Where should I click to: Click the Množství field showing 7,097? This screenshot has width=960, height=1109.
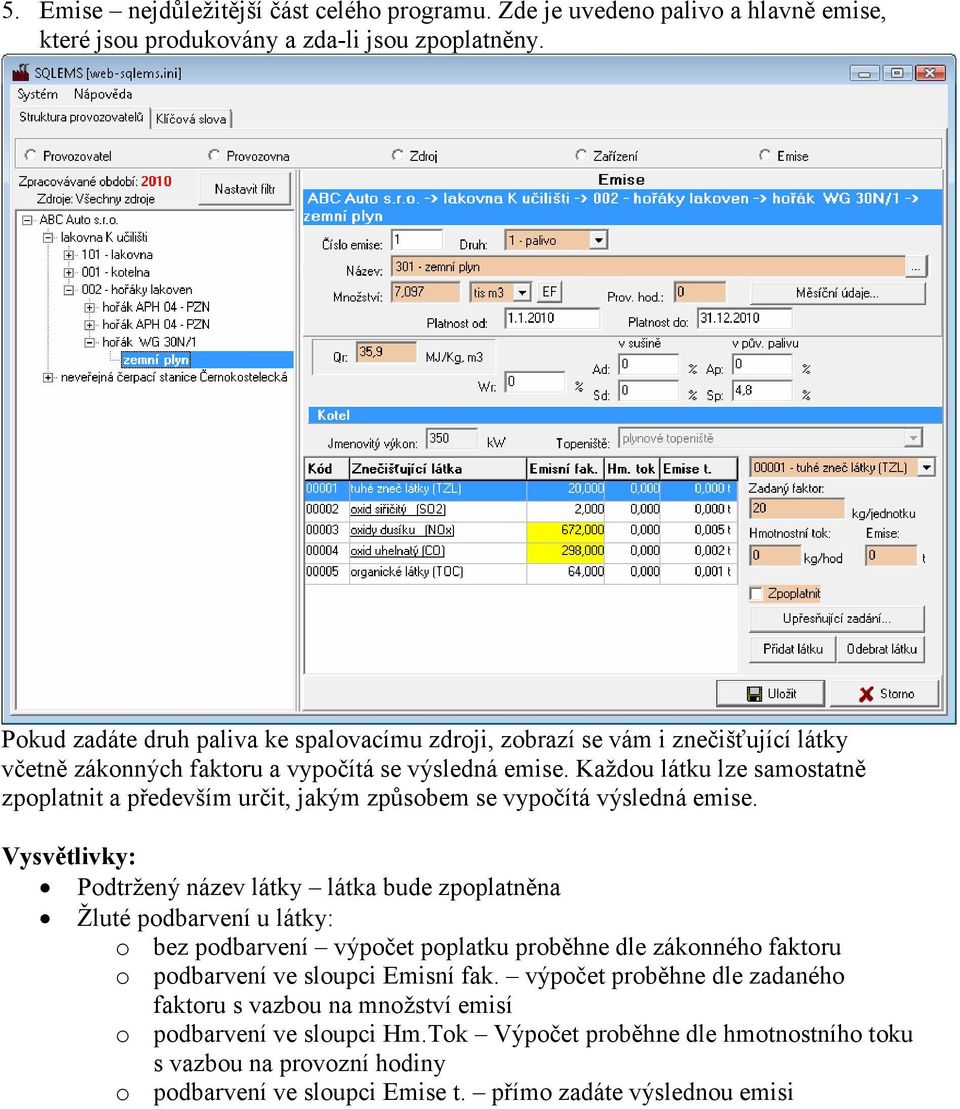coord(426,292)
